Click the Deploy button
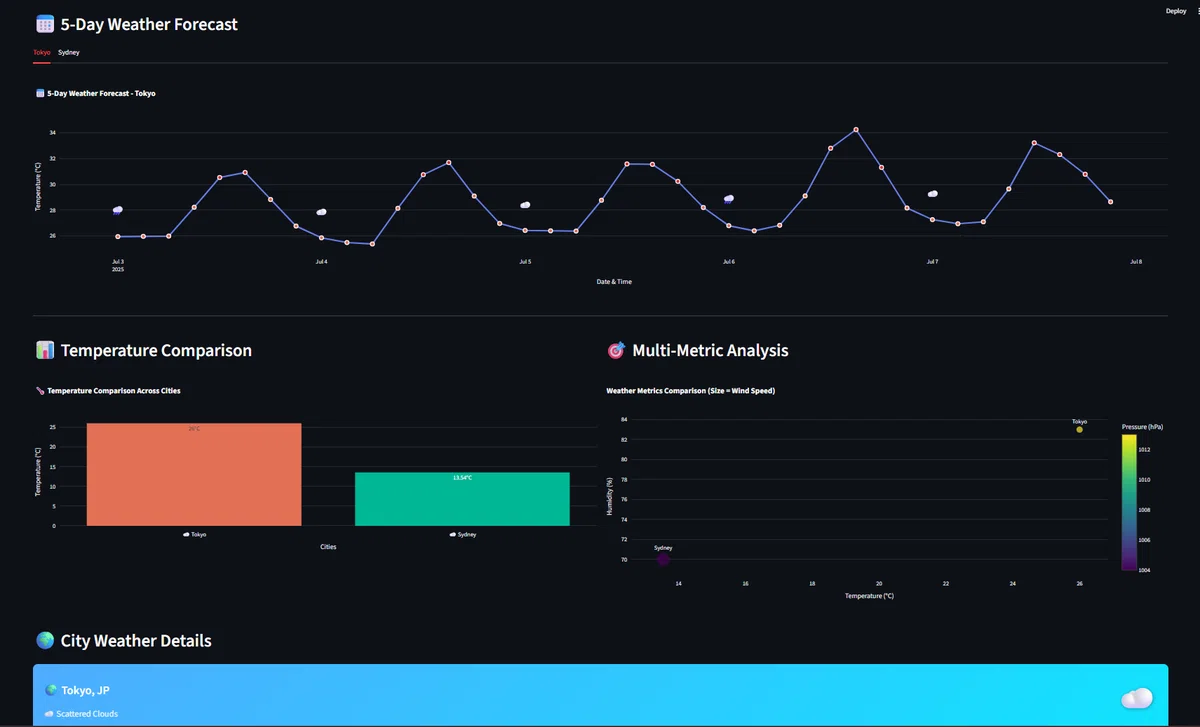The width and height of the screenshot is (1200, 727). pyautogui.click(x=1176, y=11)
